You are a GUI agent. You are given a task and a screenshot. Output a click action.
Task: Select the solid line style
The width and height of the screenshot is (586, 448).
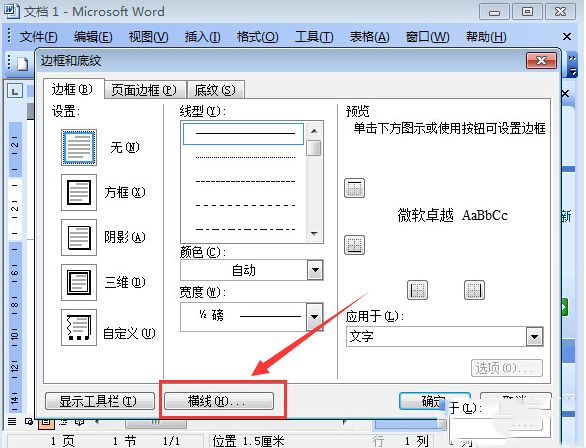(x=243, y=133)
